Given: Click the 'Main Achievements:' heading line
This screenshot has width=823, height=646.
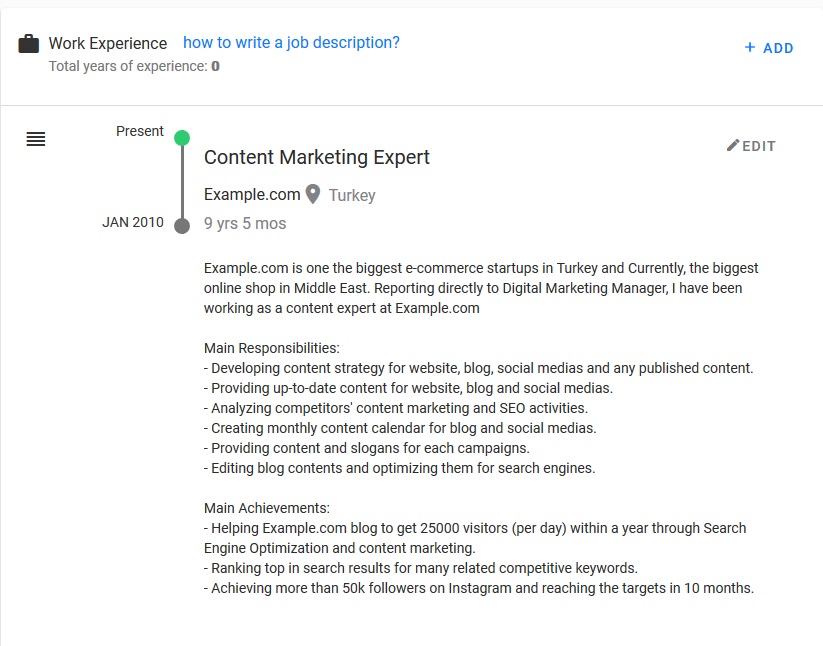Looking at the screenshot, I should (267, 508).
